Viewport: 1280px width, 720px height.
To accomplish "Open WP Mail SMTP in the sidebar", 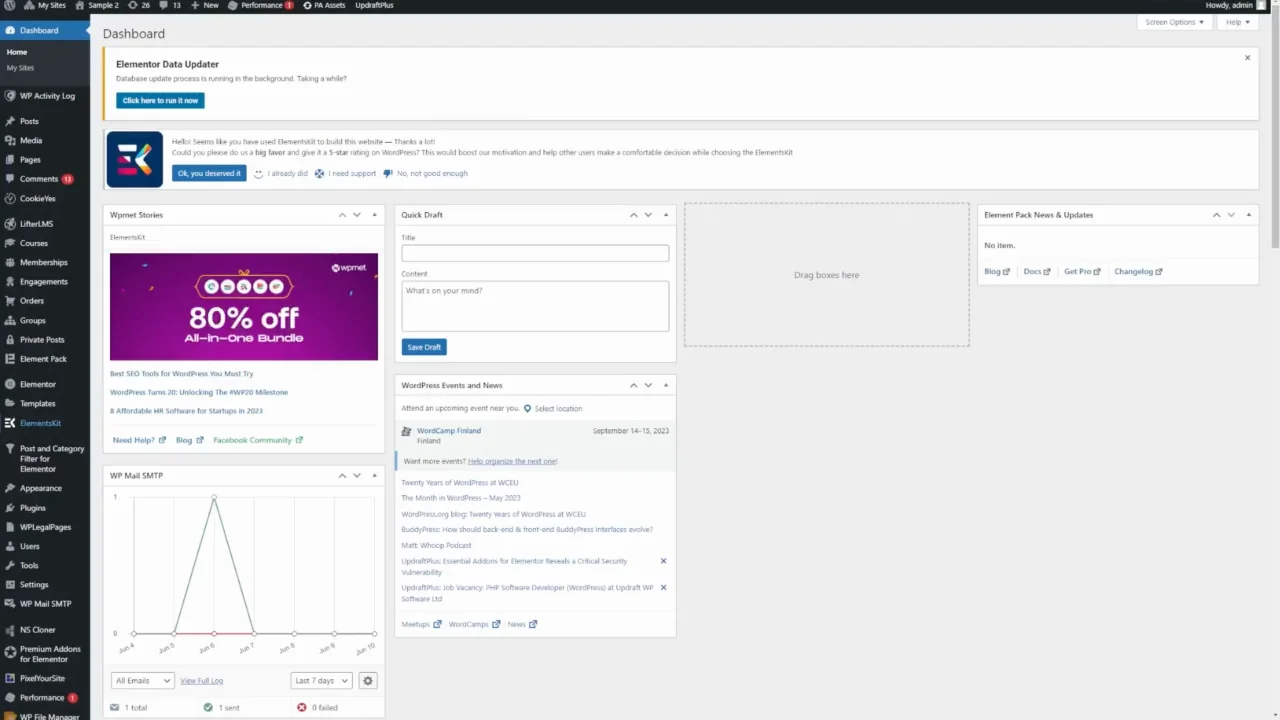I will point(45,604).
